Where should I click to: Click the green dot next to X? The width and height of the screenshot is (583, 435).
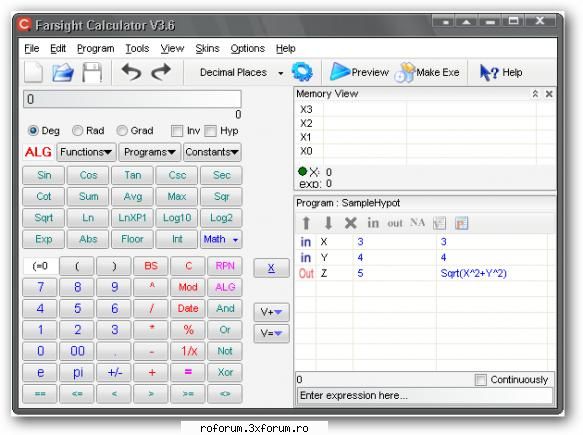coord(303,171)
